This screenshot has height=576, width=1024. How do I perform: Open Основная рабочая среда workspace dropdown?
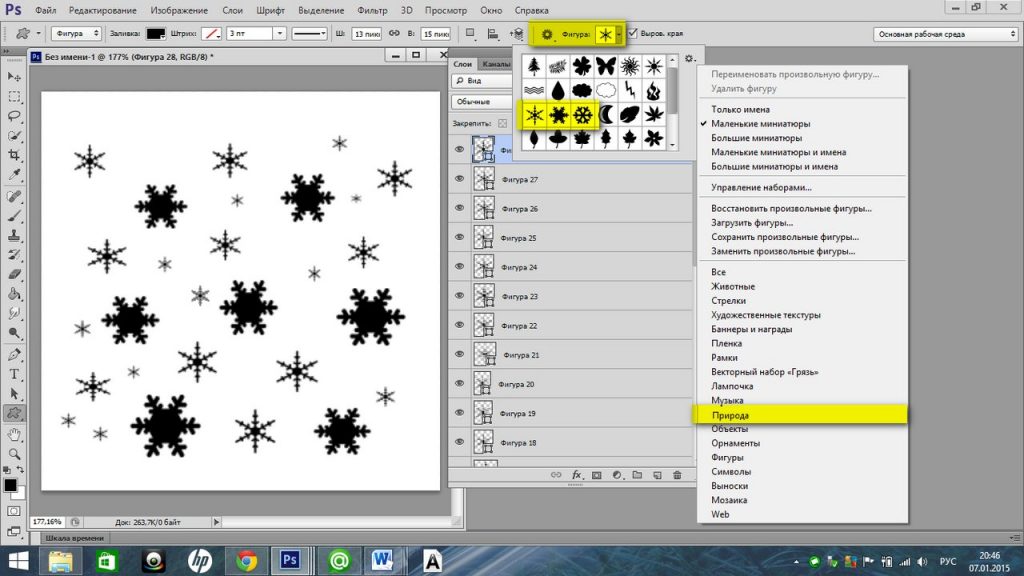pos(946,34)
